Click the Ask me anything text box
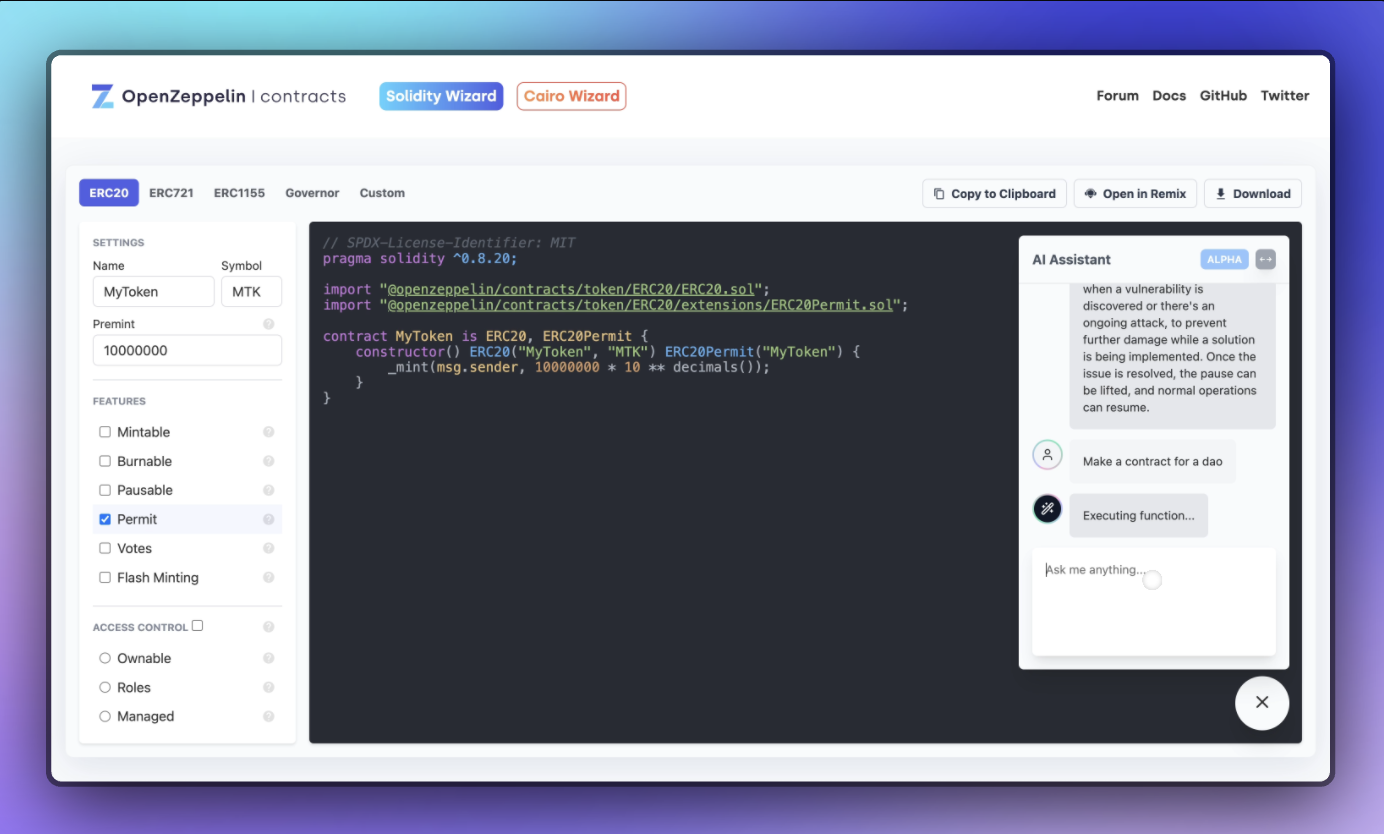 (x=1154, y=602)
